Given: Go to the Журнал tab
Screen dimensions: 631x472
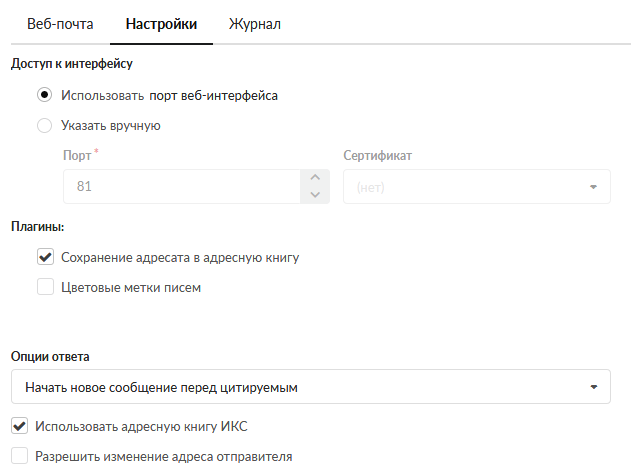Looking at the screenshot, I should (254, 24).
